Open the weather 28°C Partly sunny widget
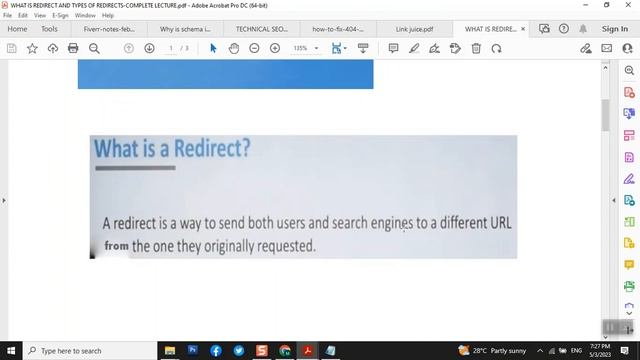Viewport: 640px width, 360px height. tap(492, 351)
